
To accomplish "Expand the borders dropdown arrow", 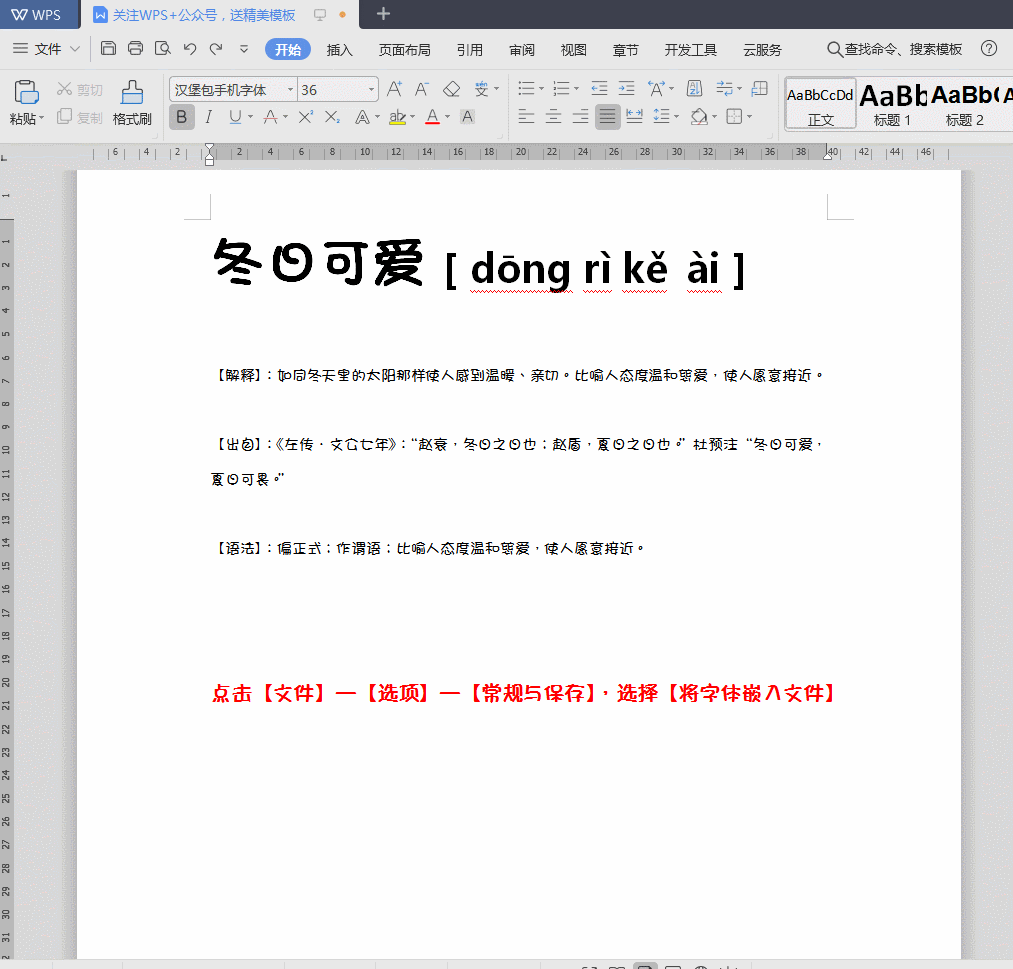I will (749, 117).
